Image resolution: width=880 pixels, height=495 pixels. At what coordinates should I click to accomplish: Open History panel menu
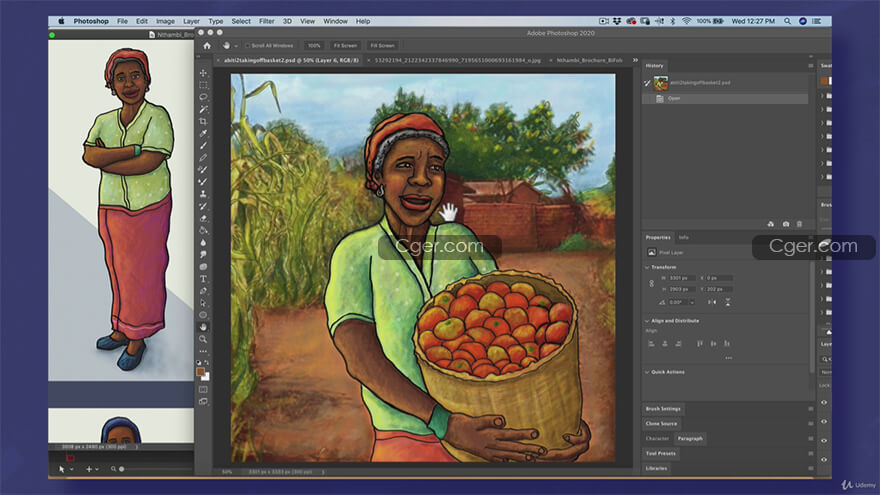tap(810, 66)
